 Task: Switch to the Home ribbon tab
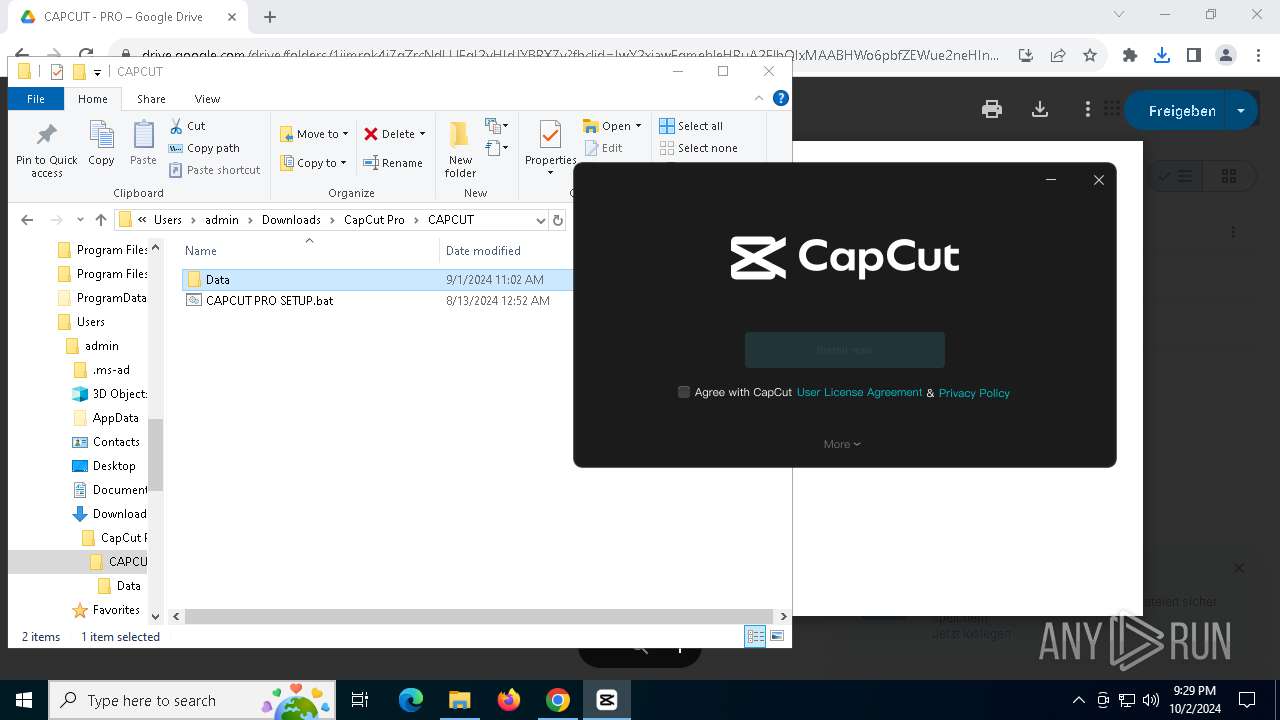click(x=93, y=99)
